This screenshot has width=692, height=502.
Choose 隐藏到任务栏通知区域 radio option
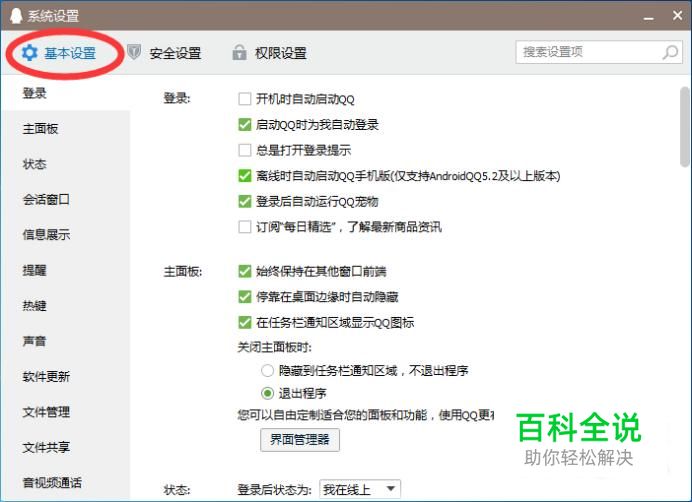267,370
